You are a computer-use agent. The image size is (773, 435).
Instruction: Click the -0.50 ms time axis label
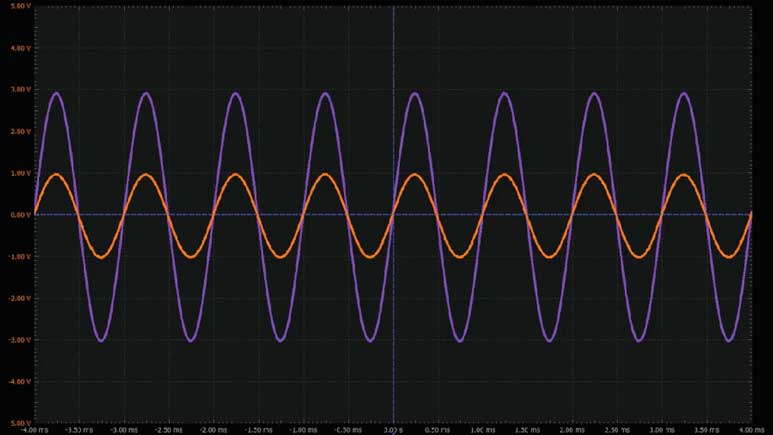tap(348, 430)
